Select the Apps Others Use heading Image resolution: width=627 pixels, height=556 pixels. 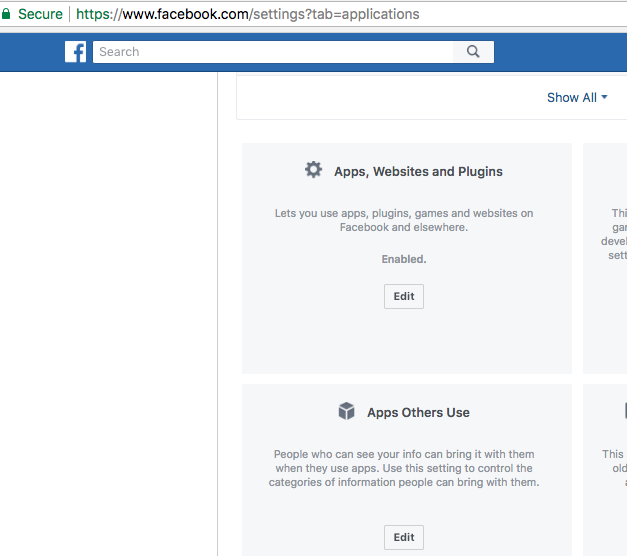pos(418,412)
